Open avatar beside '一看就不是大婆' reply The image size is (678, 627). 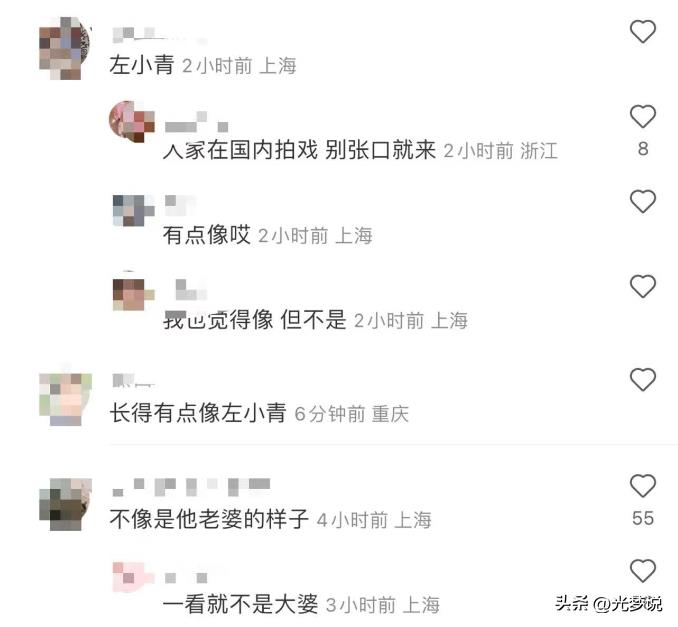(x=134, y=578)
